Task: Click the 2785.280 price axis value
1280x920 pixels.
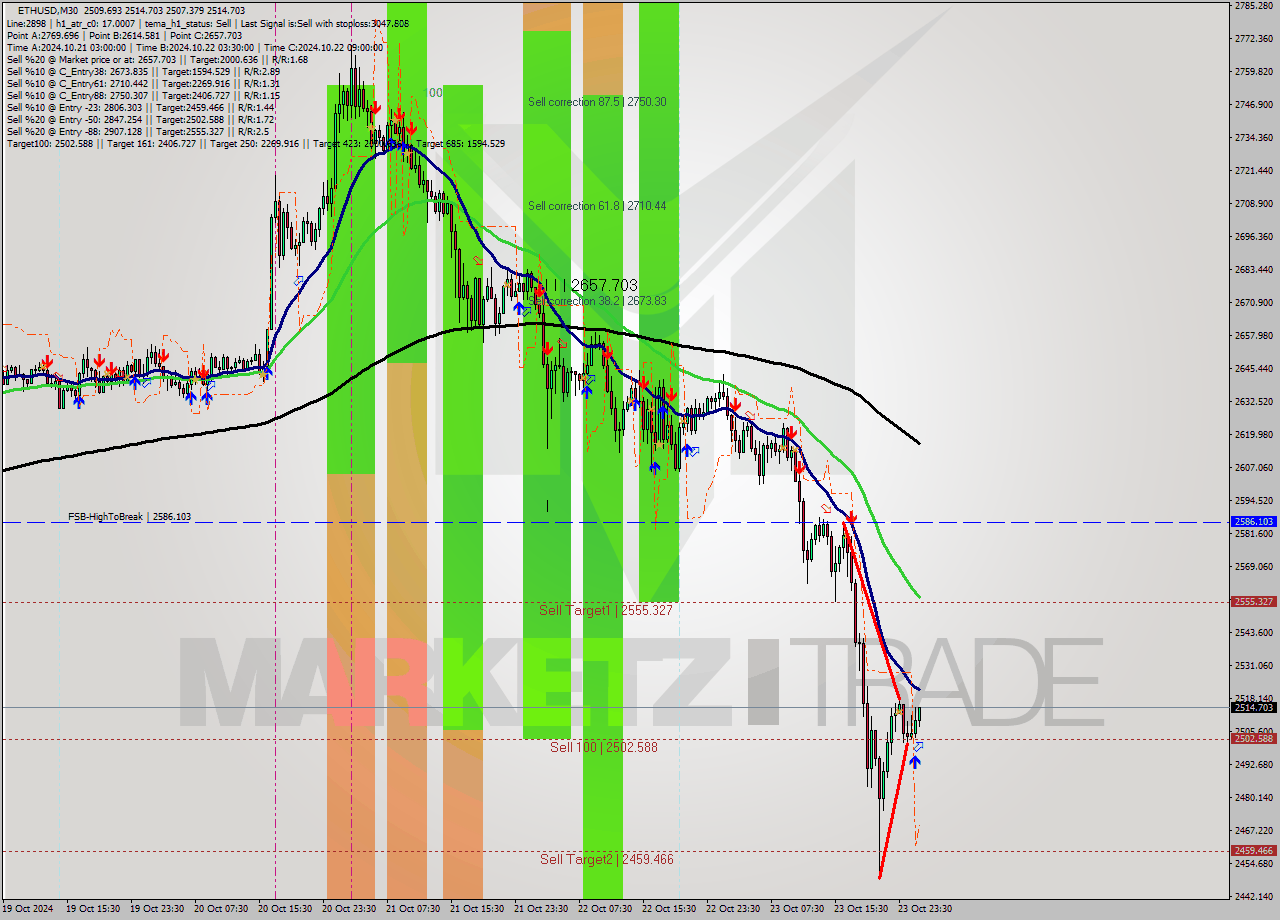Action: [x=1254, y=6]
